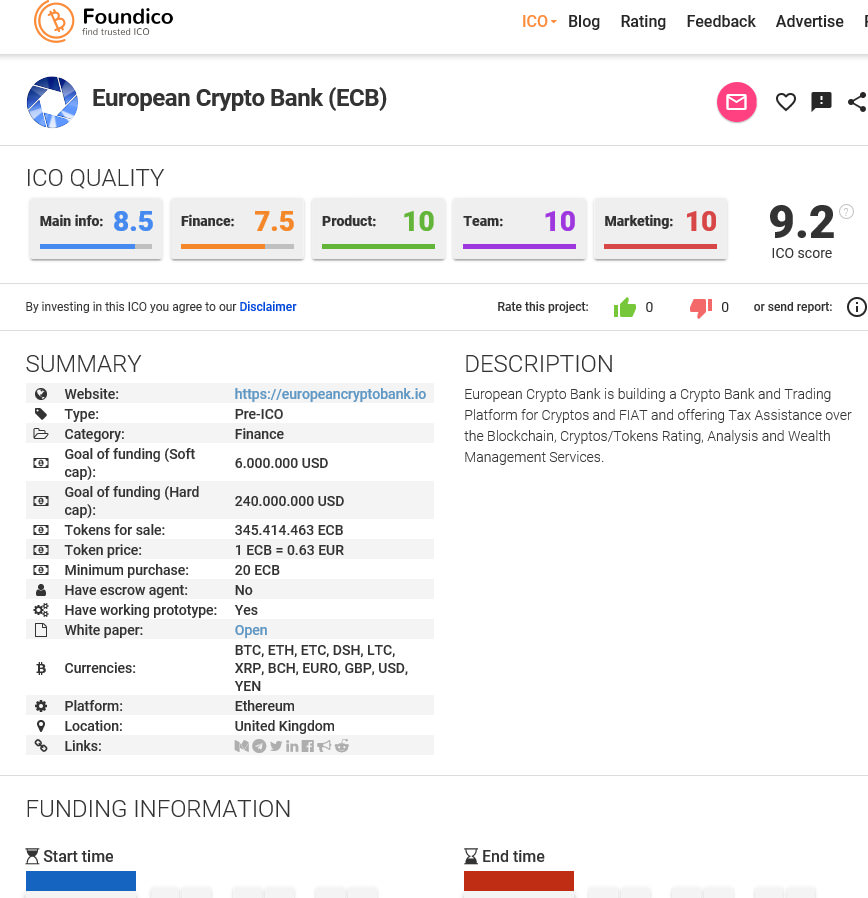Image resolution: width=868 pixels, height=898 pixels.
Task: Click the ICO score help question mark
Action: coord(846,212)
